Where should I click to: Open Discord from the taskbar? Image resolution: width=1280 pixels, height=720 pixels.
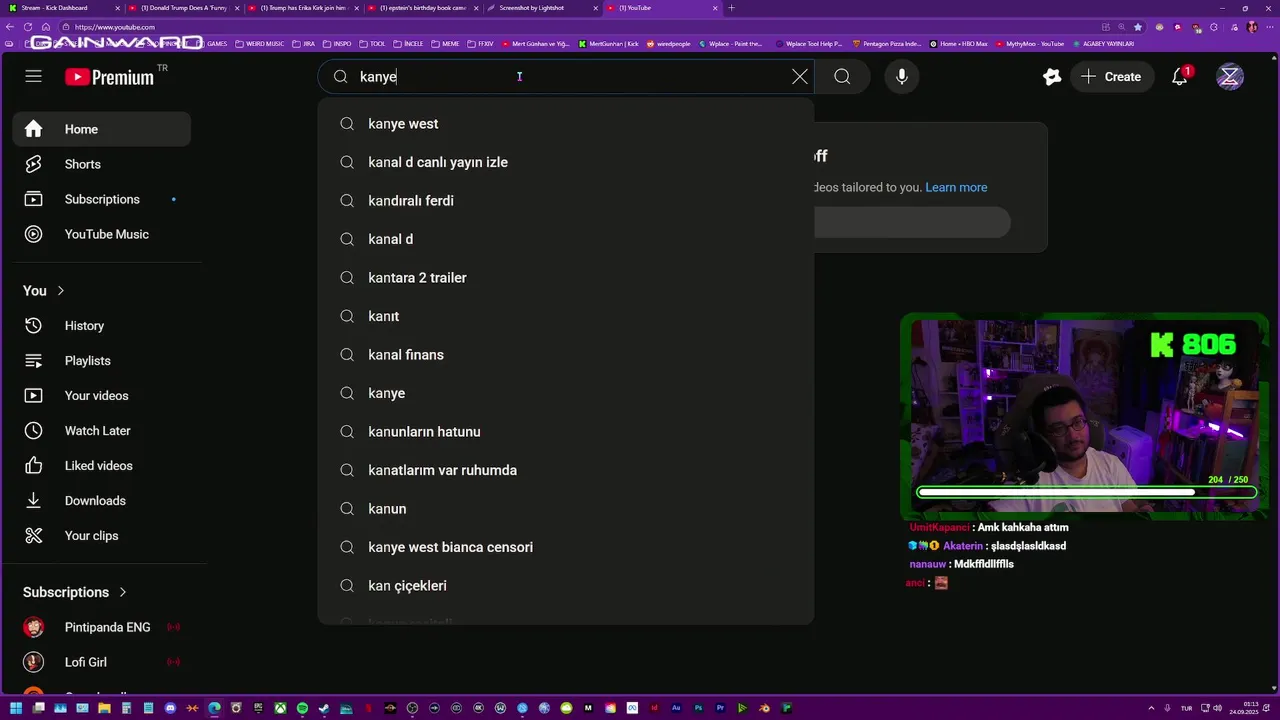coord(170,708)
